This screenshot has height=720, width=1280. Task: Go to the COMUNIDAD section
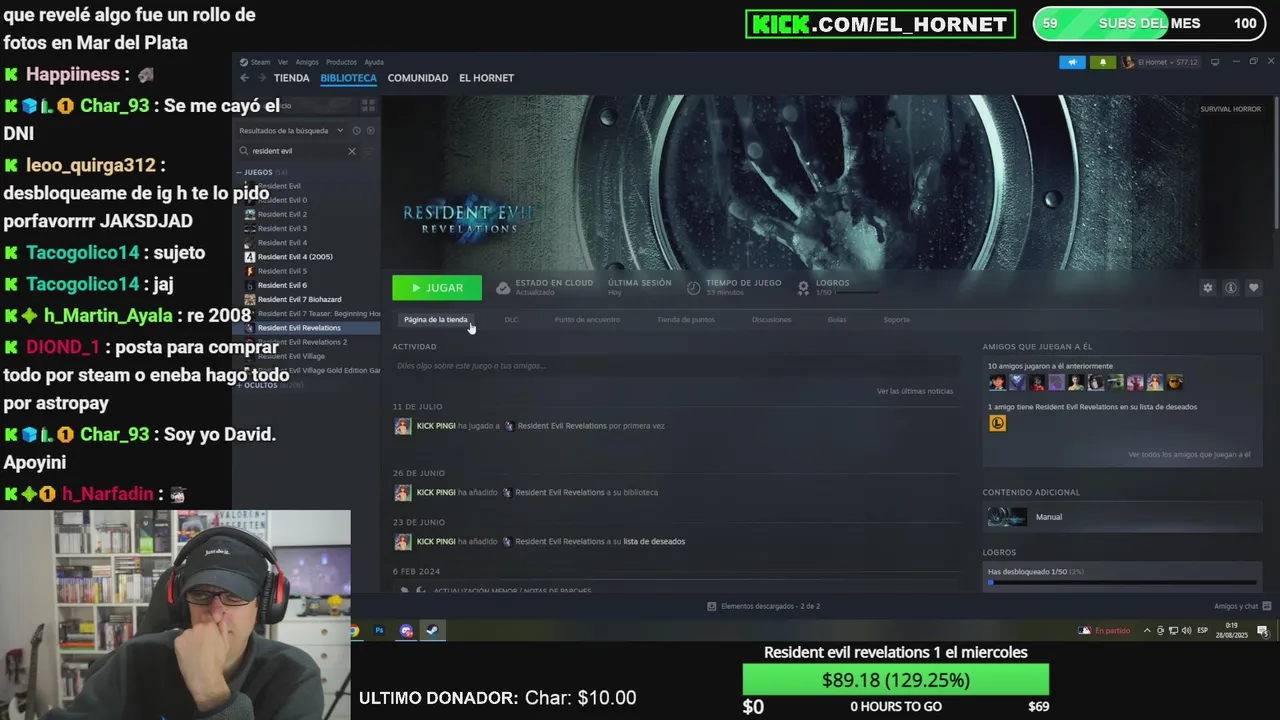click(418, 78)
